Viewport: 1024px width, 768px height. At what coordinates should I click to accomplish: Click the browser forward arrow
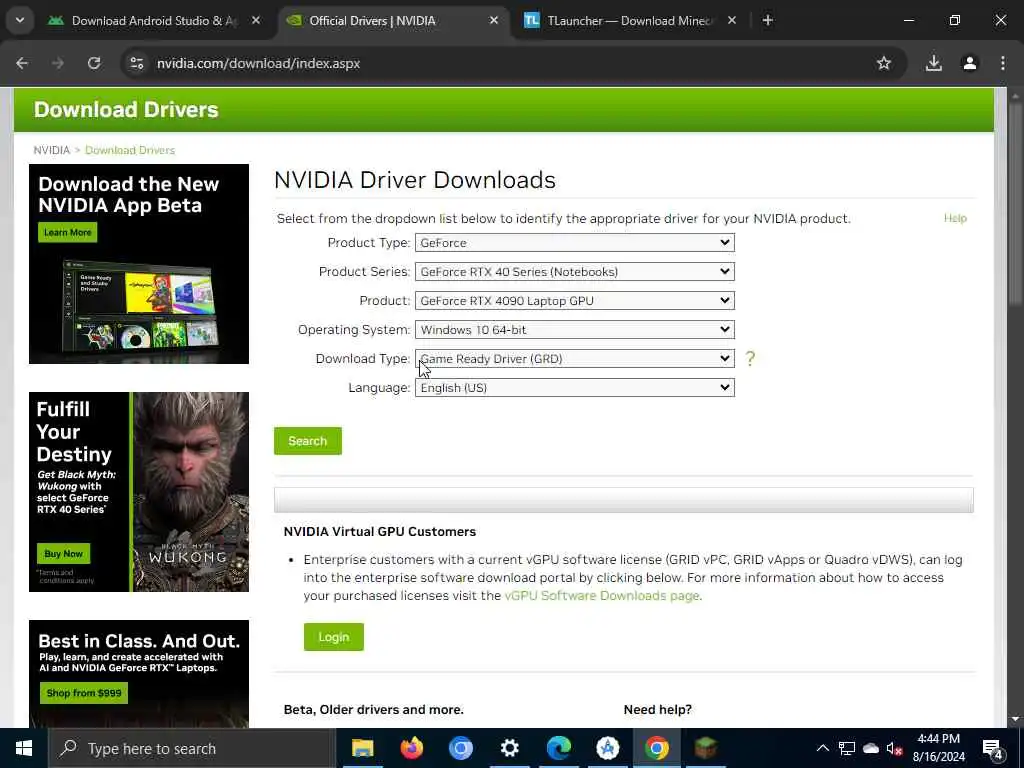[x=58, y=63]
